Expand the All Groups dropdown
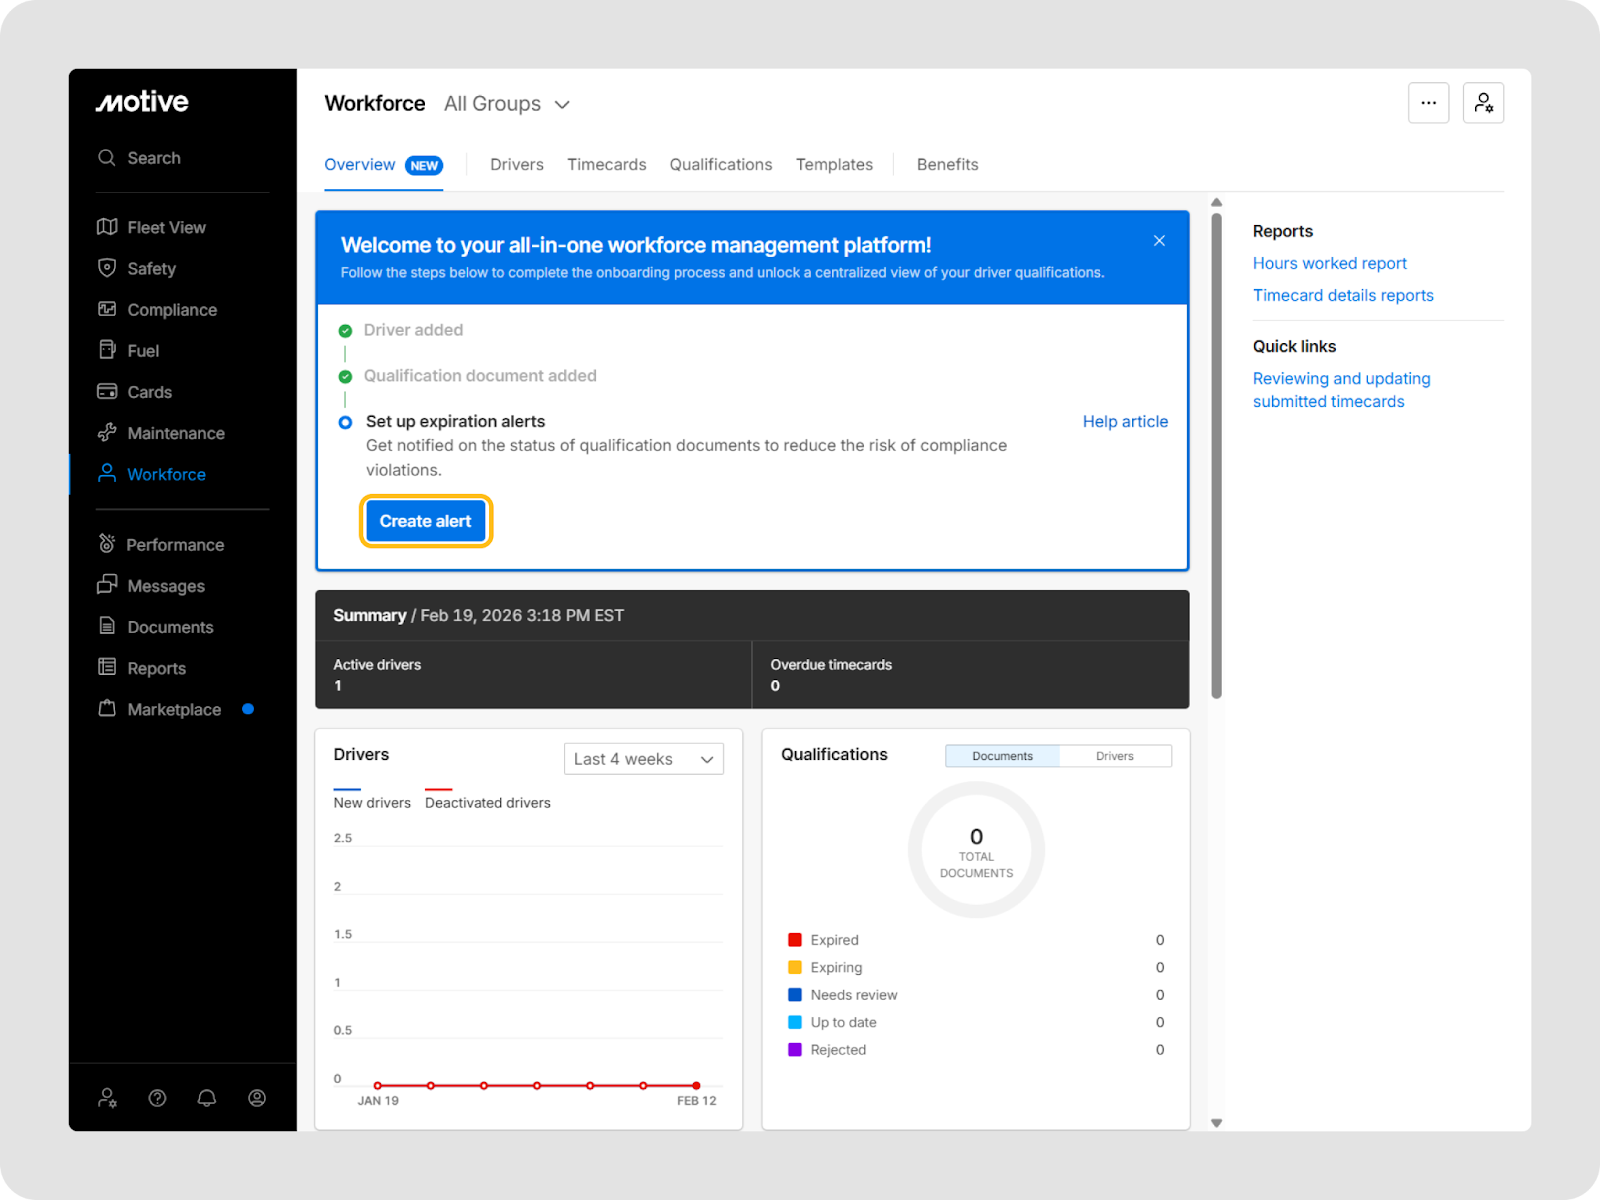The width and height of the screenshot is (1600, 1200). [507, 104]
